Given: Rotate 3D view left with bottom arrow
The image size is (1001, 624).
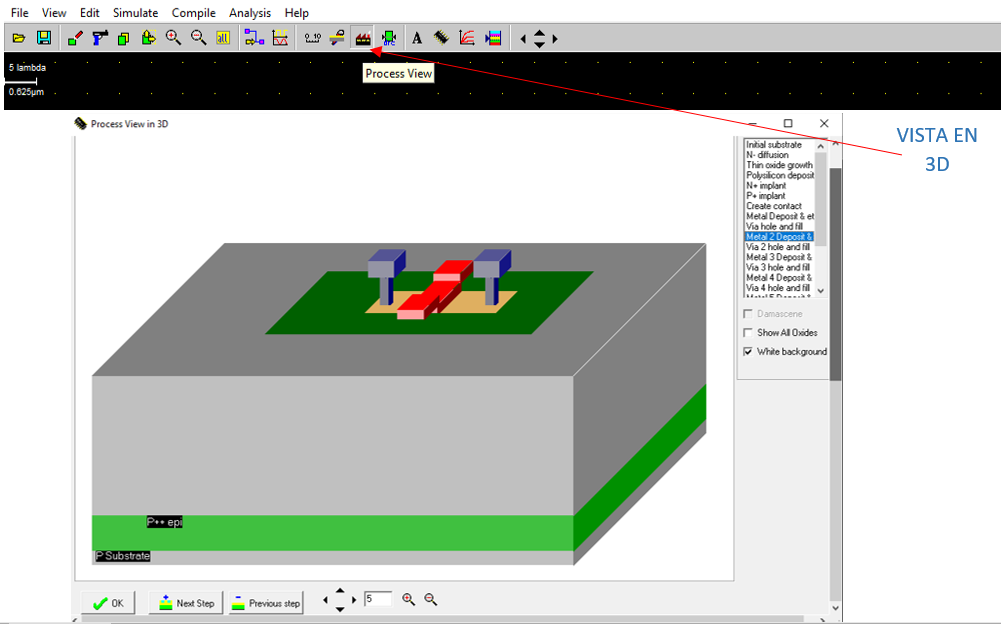Looking at the screenshot, I should [x=326, y=600].
